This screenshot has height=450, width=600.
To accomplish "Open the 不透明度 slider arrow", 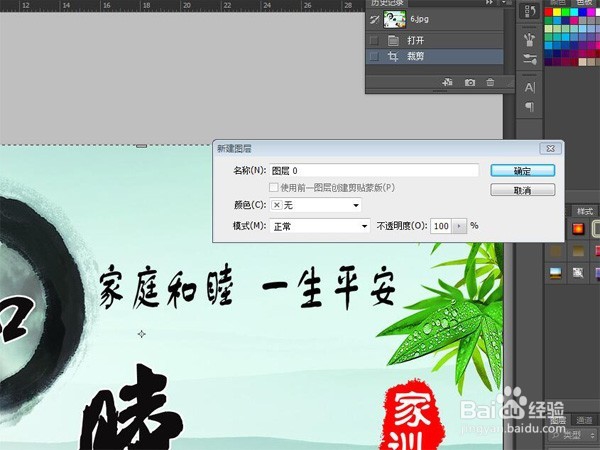I will (x=459, y=226).
